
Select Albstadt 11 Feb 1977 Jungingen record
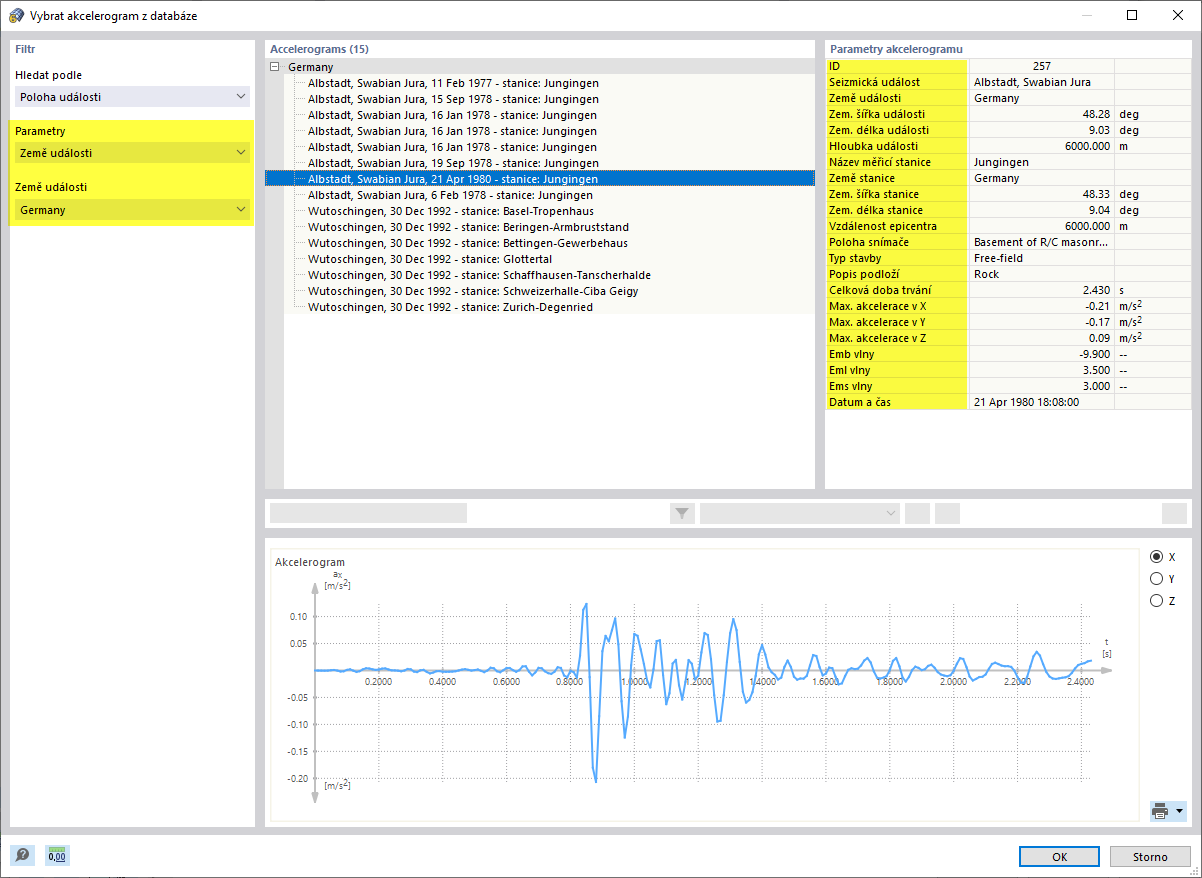pos(453,83)
